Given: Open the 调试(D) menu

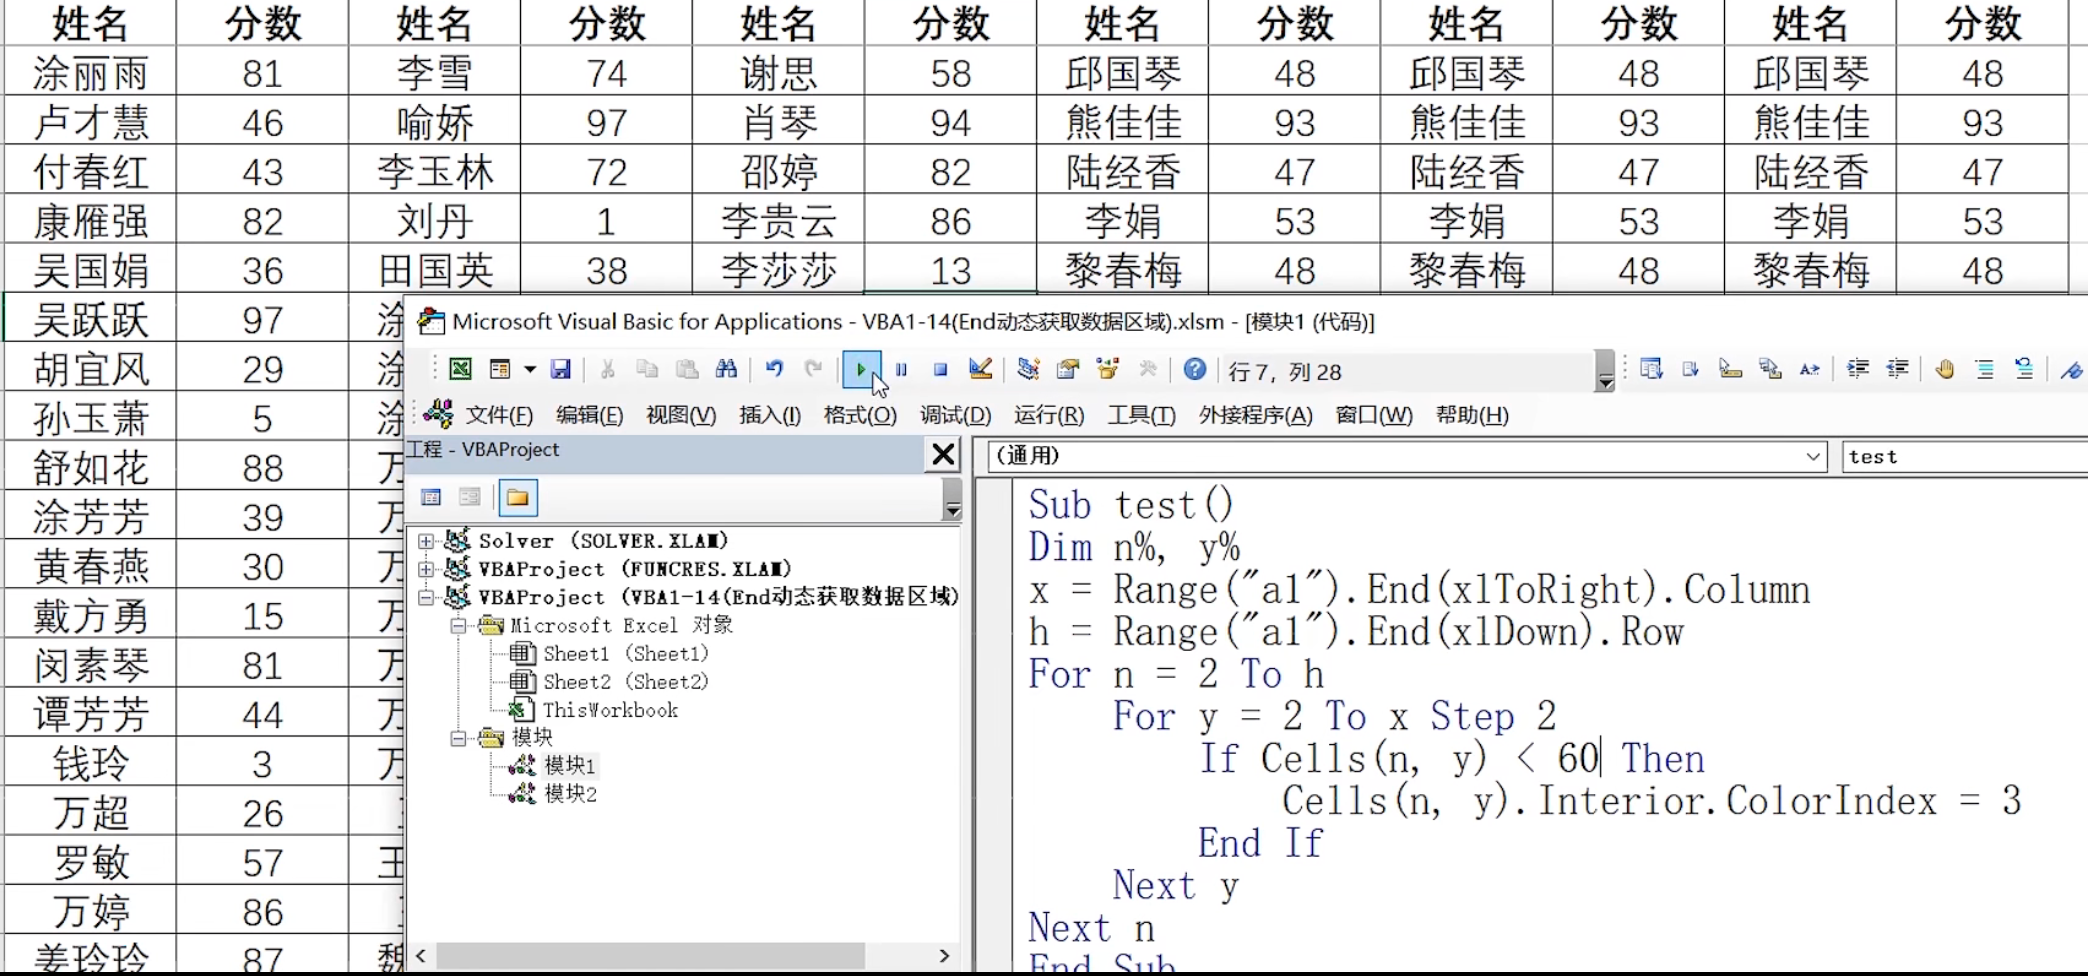Looking at the screenshot, I should (x=955, y=415).
